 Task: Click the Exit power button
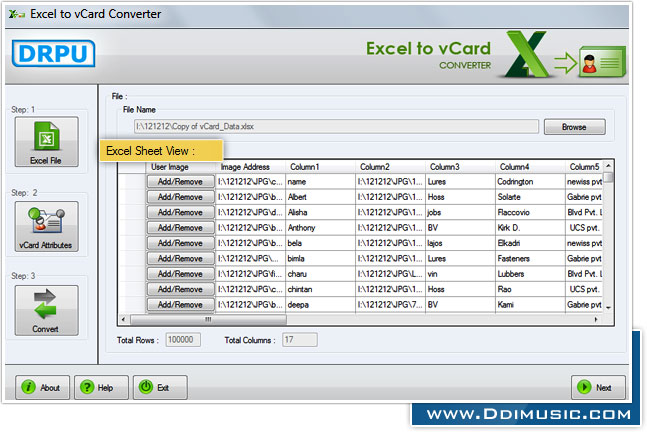[x=160, y=387]
